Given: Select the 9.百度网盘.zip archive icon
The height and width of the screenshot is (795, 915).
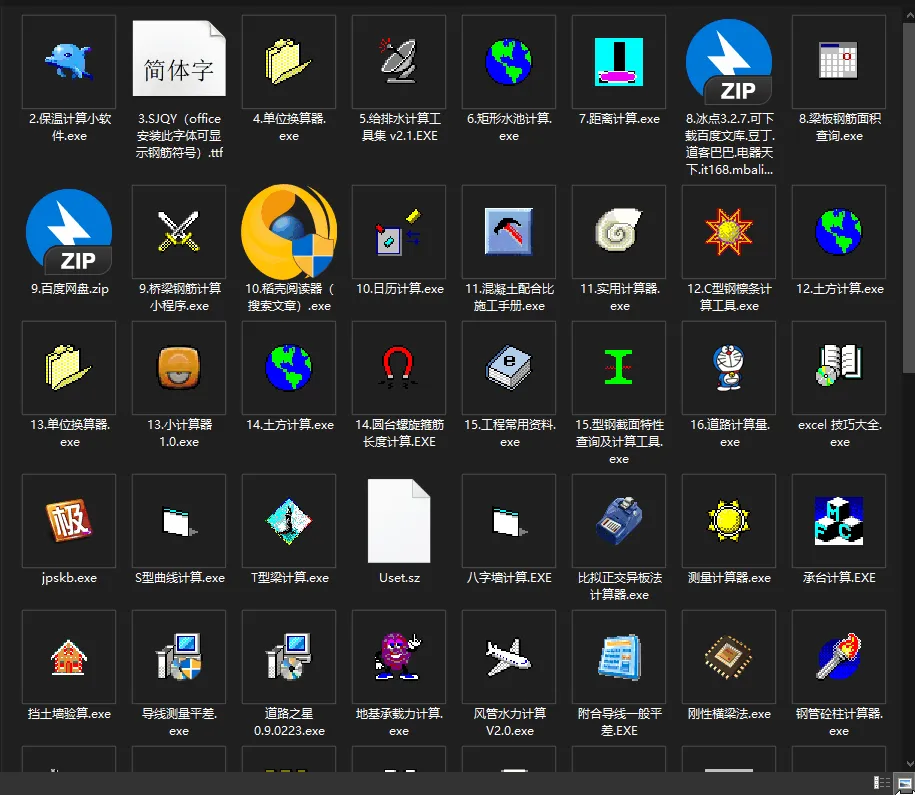Looking at the screenshot, I should pyautogui.click(x=69, y=232).
